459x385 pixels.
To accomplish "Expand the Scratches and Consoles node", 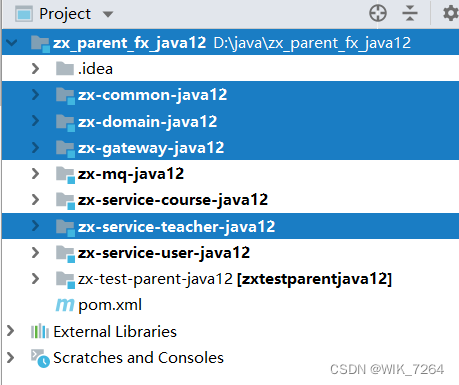I will (x=11, y=357).
